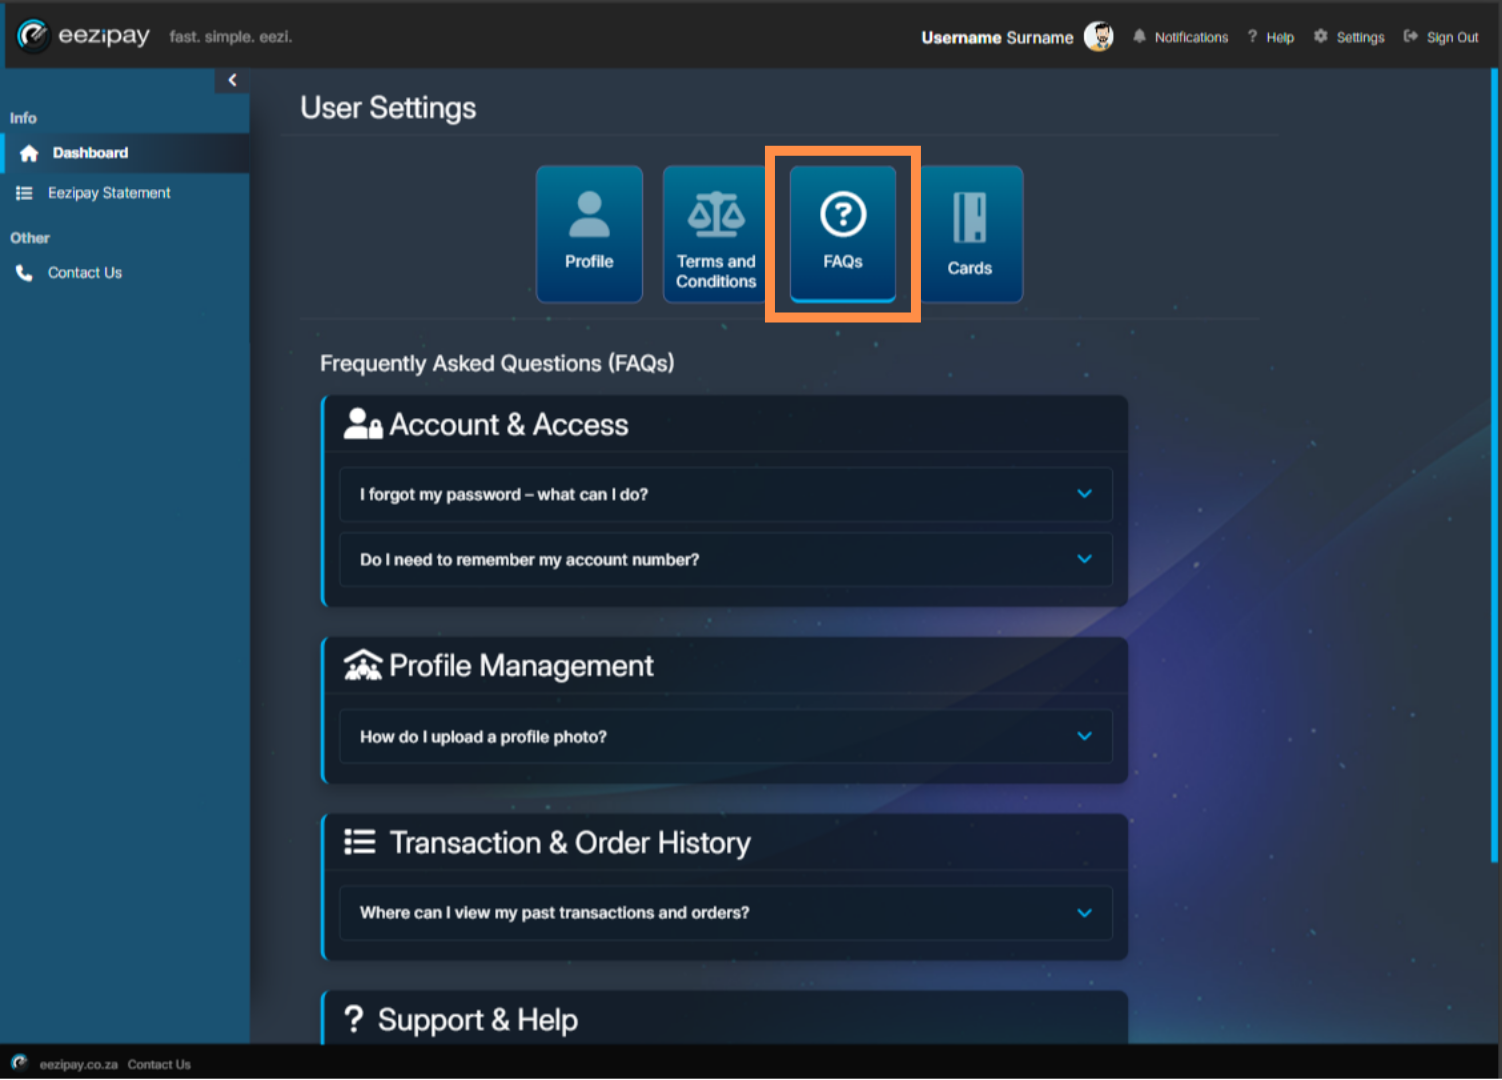Viewport: 1502px width, 1080px height.
Task: Open Settings from the header text
Action: coord(1361,38)
